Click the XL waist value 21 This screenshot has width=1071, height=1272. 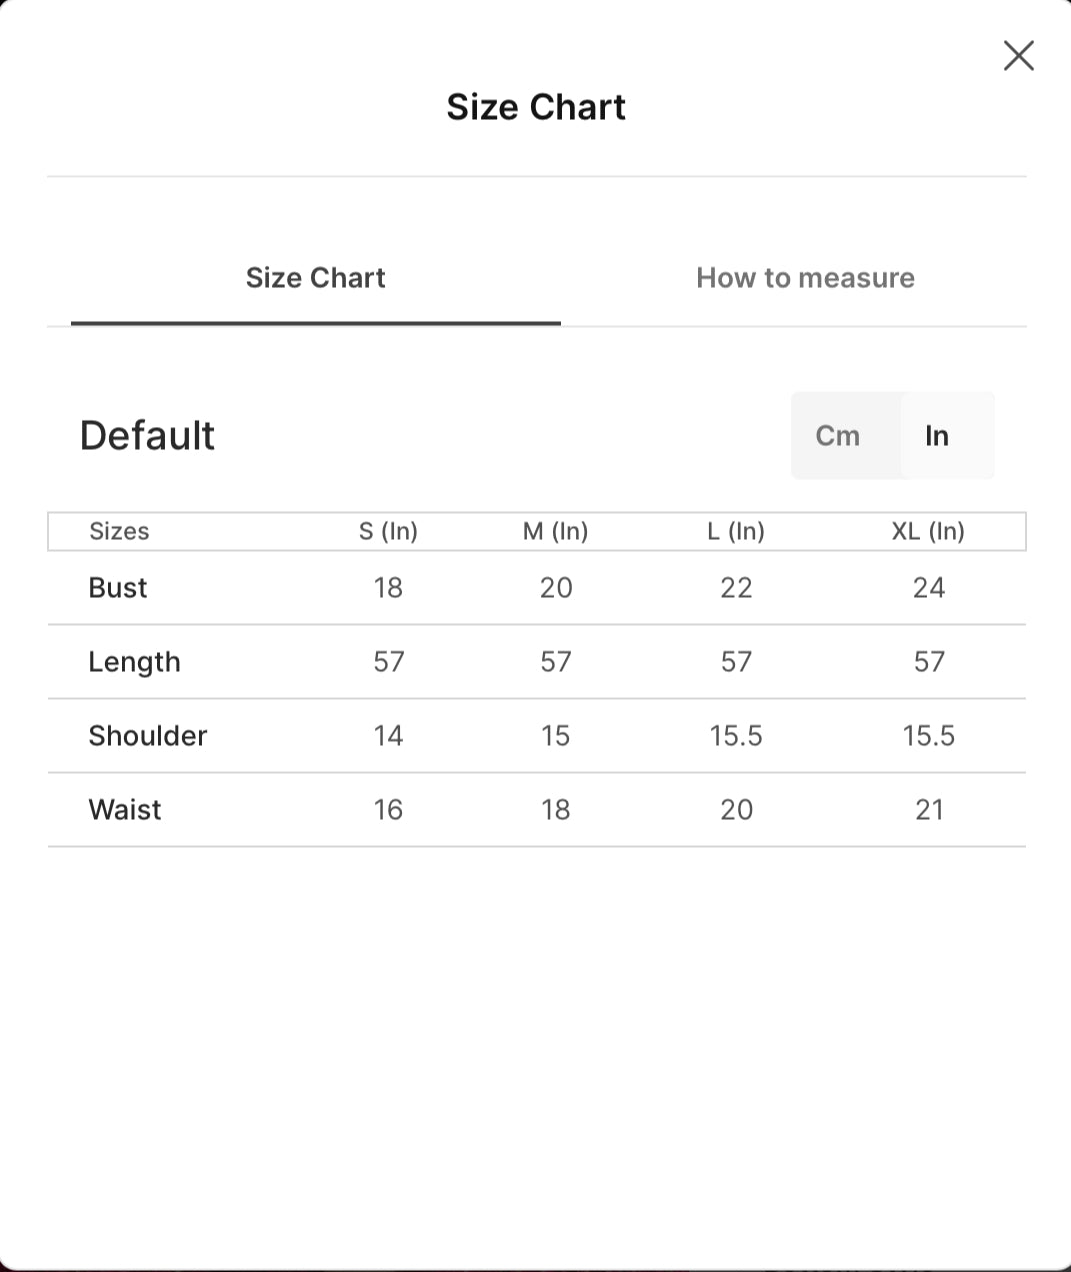(x=930, y=810)
